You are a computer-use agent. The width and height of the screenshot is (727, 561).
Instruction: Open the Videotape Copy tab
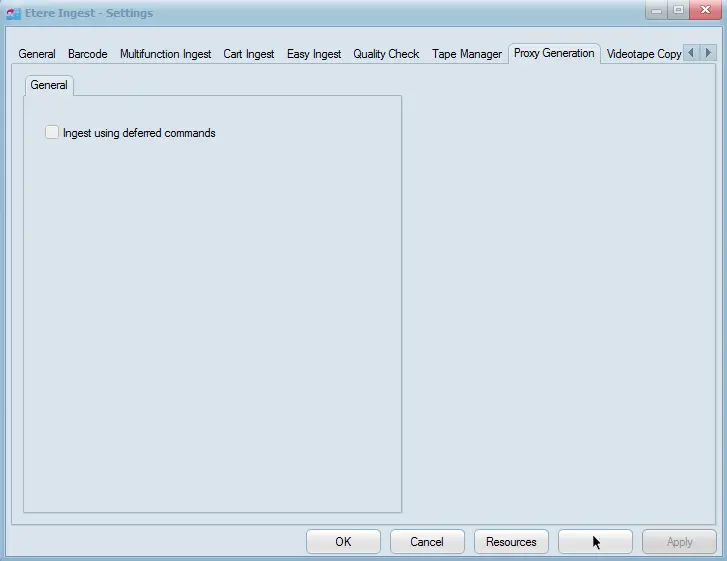[643, 54]
